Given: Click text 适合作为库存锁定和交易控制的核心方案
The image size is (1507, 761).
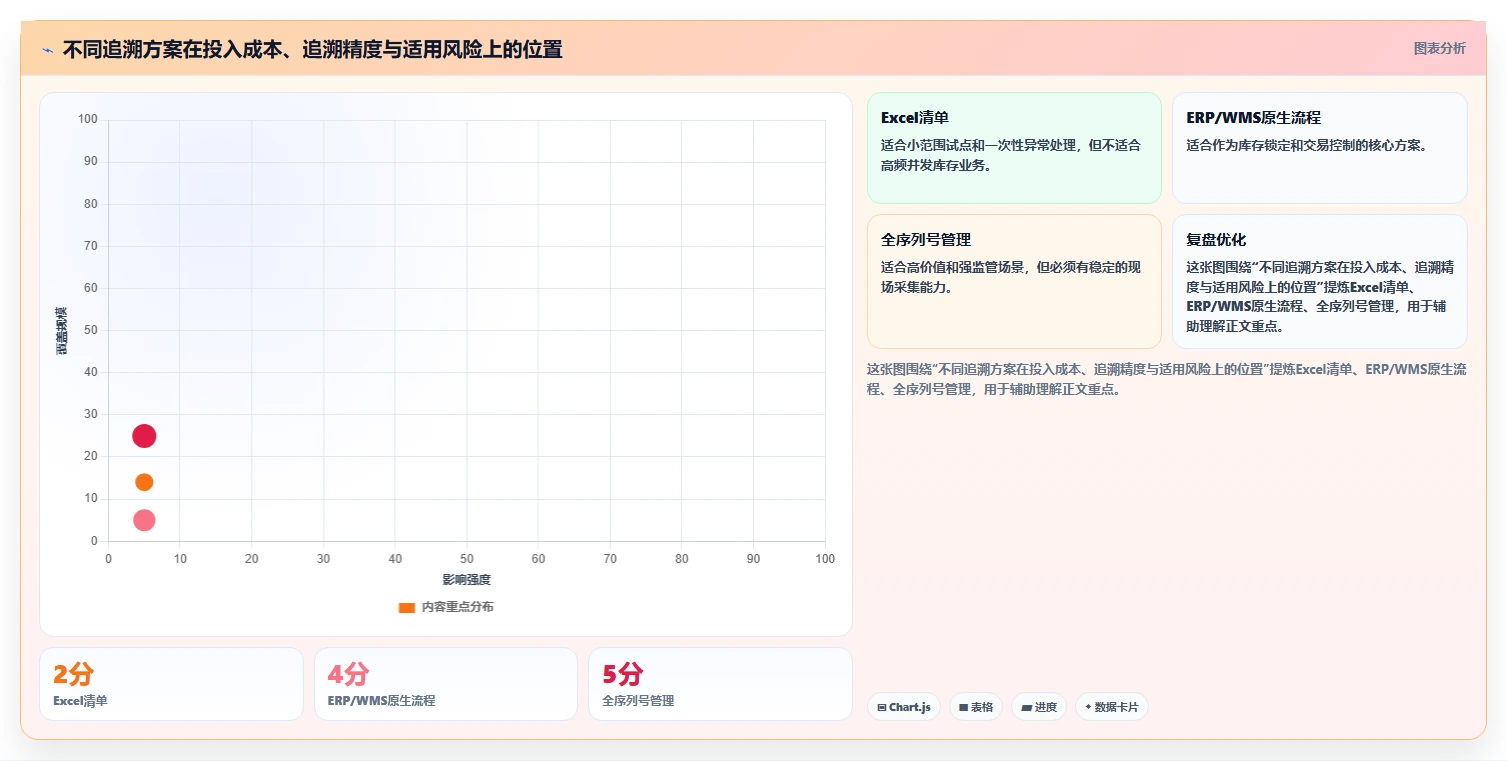Looking at the screenshot, I should 1307,145.
